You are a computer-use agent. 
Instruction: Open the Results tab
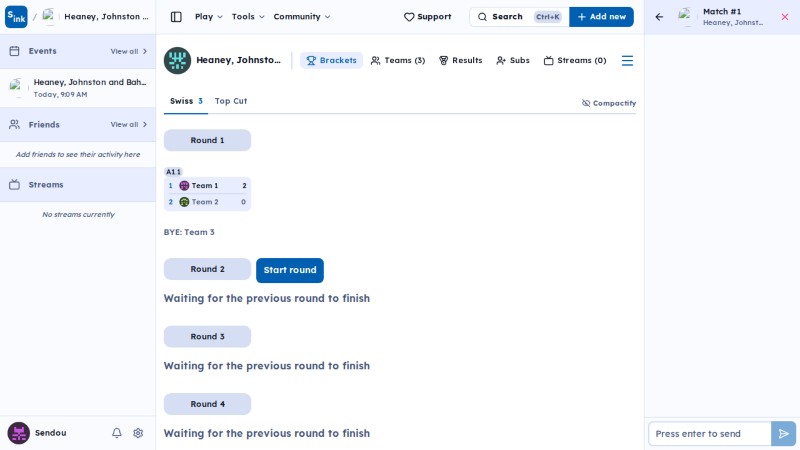tap(460, 60)
